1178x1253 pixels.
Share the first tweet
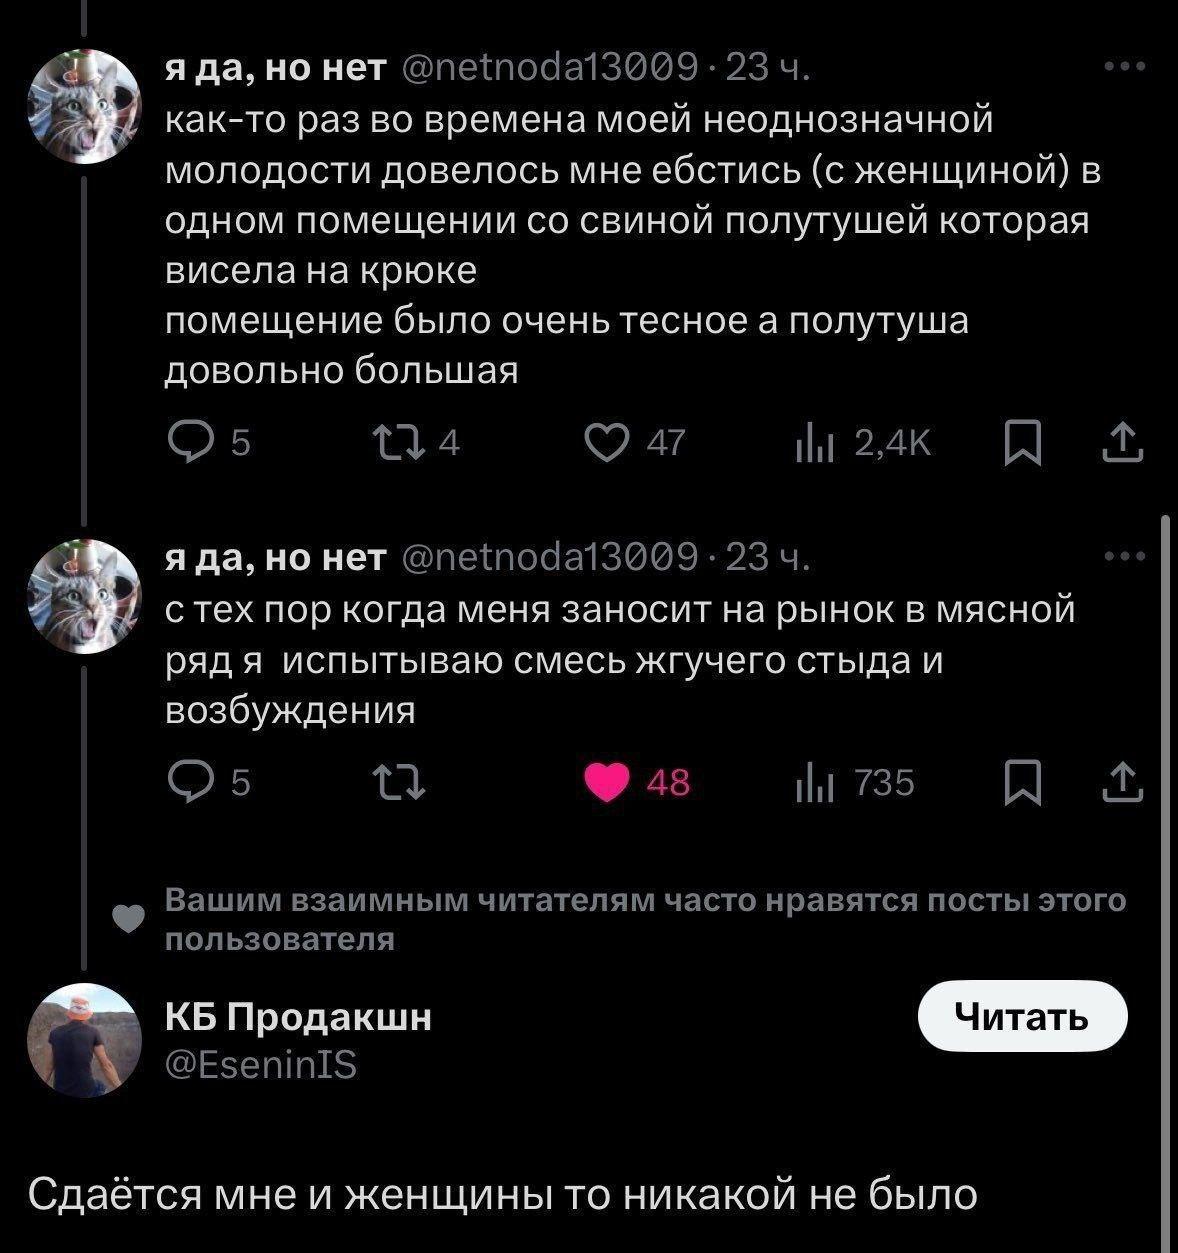(1122, 442)
